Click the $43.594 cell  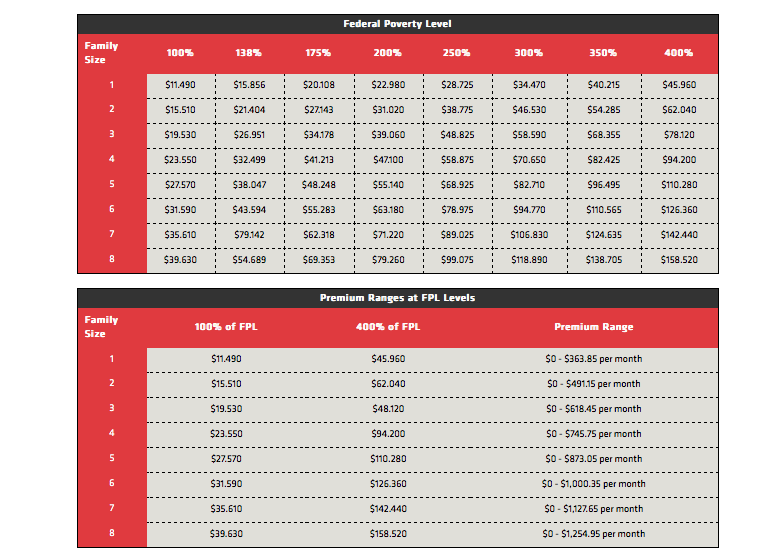(249, 210)
